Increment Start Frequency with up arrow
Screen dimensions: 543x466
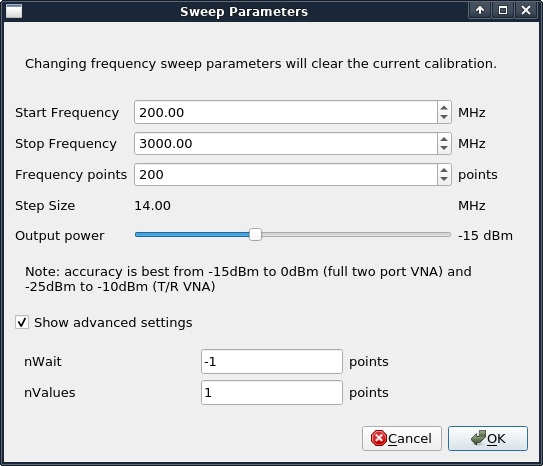pyautogui.click(x=444, y=107)
